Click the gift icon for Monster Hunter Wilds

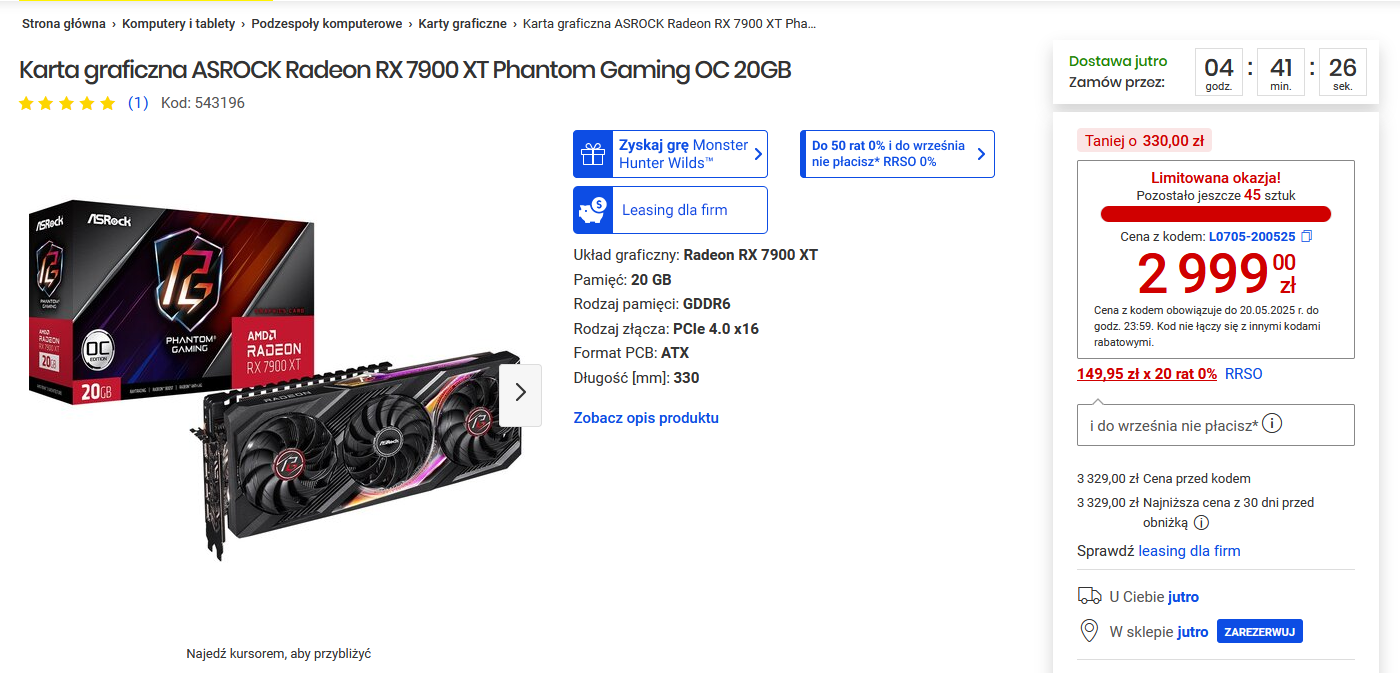(x=594, y=154)
